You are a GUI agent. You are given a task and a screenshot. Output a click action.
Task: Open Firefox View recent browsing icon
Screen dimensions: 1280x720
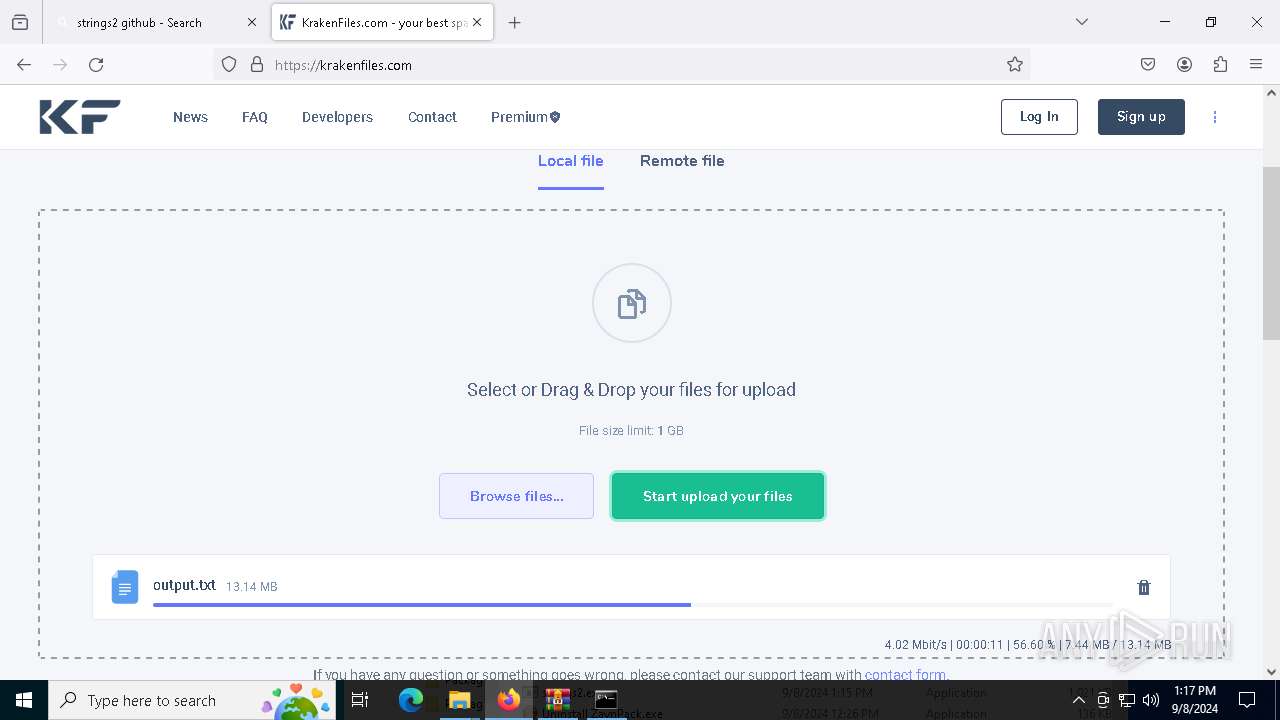click(20, 22)
